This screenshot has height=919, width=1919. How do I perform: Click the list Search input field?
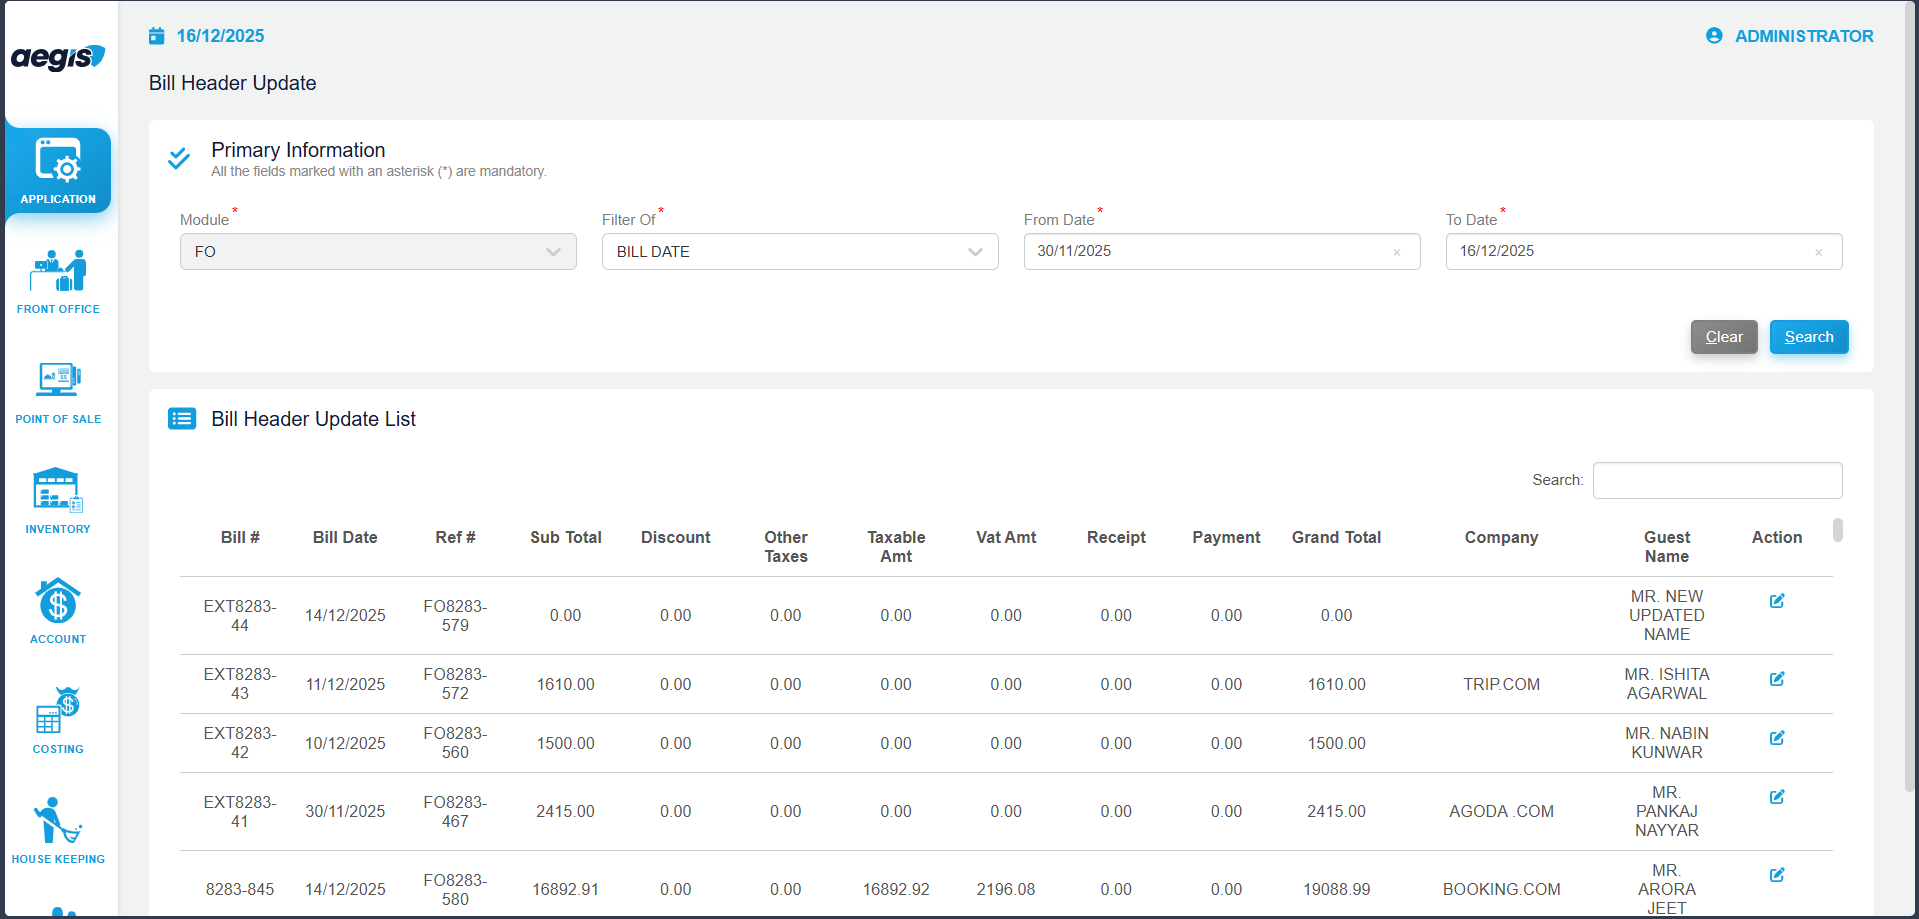pyautogui.click(x=1716, y=481)
